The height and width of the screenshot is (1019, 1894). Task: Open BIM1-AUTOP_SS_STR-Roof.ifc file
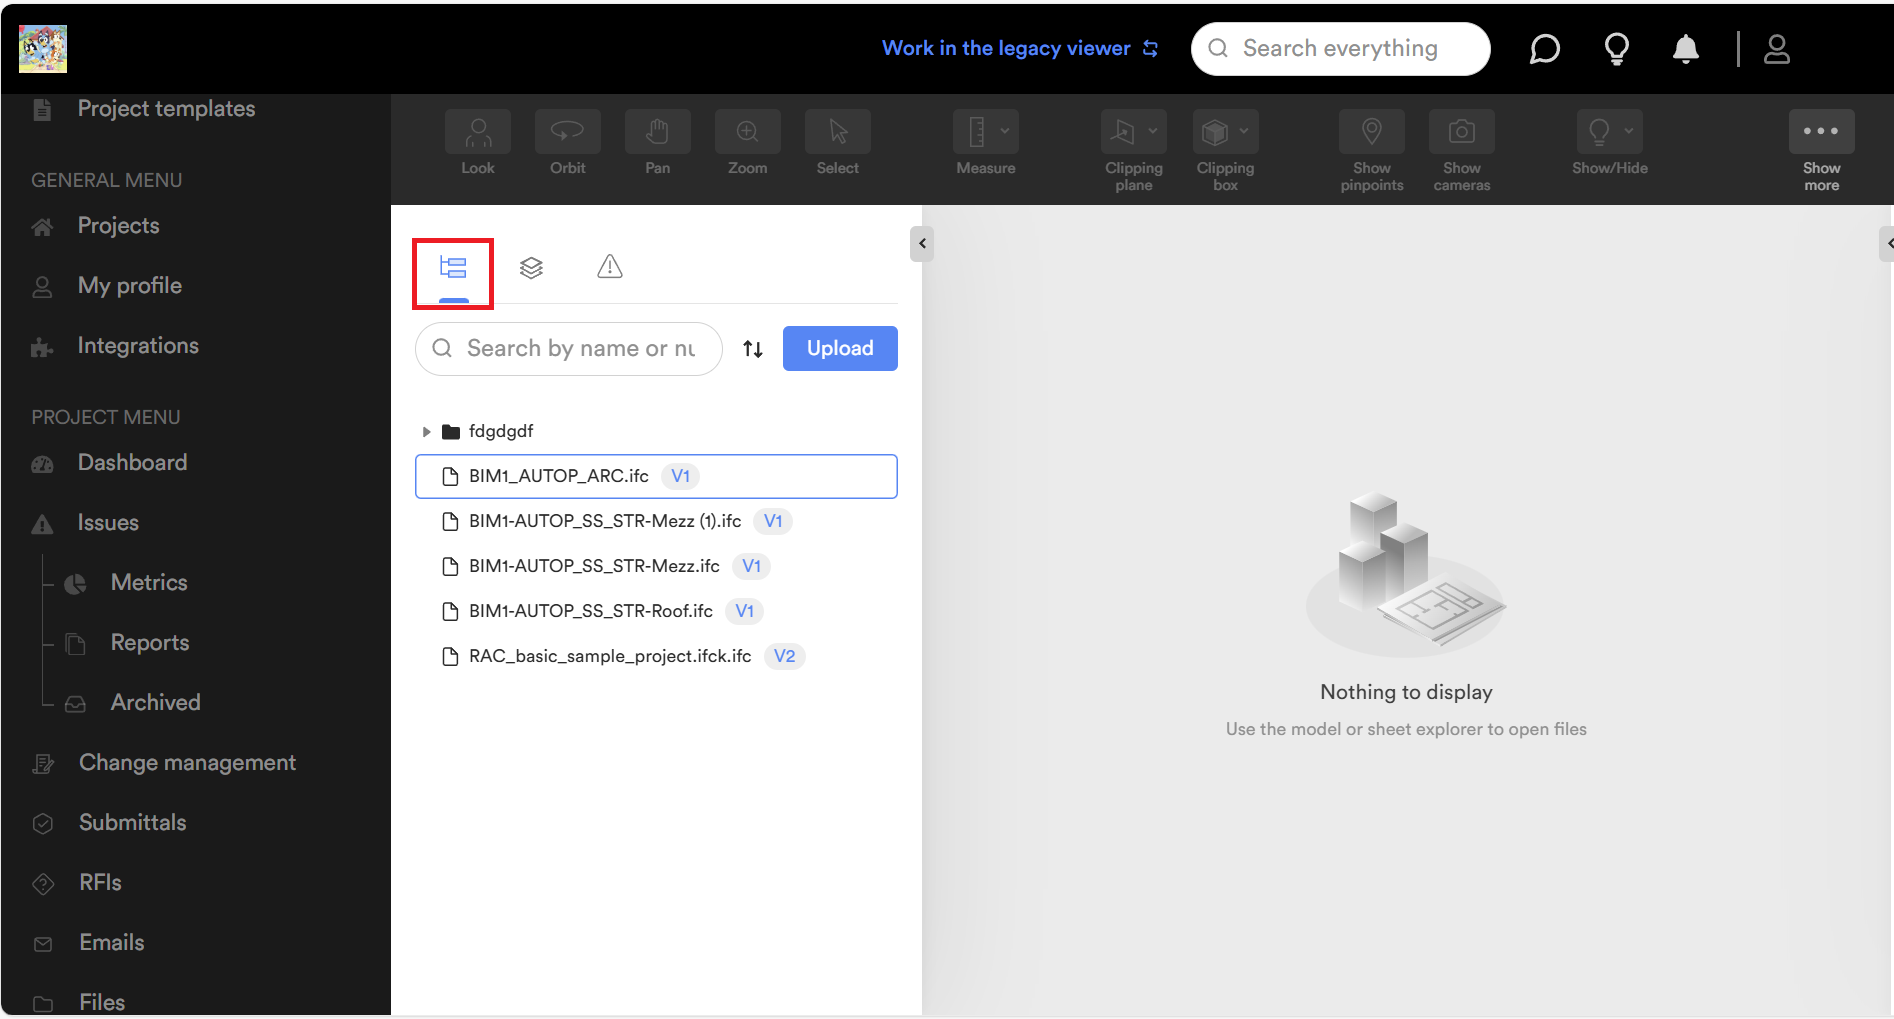pyautogui.click(x=656, y=611)
